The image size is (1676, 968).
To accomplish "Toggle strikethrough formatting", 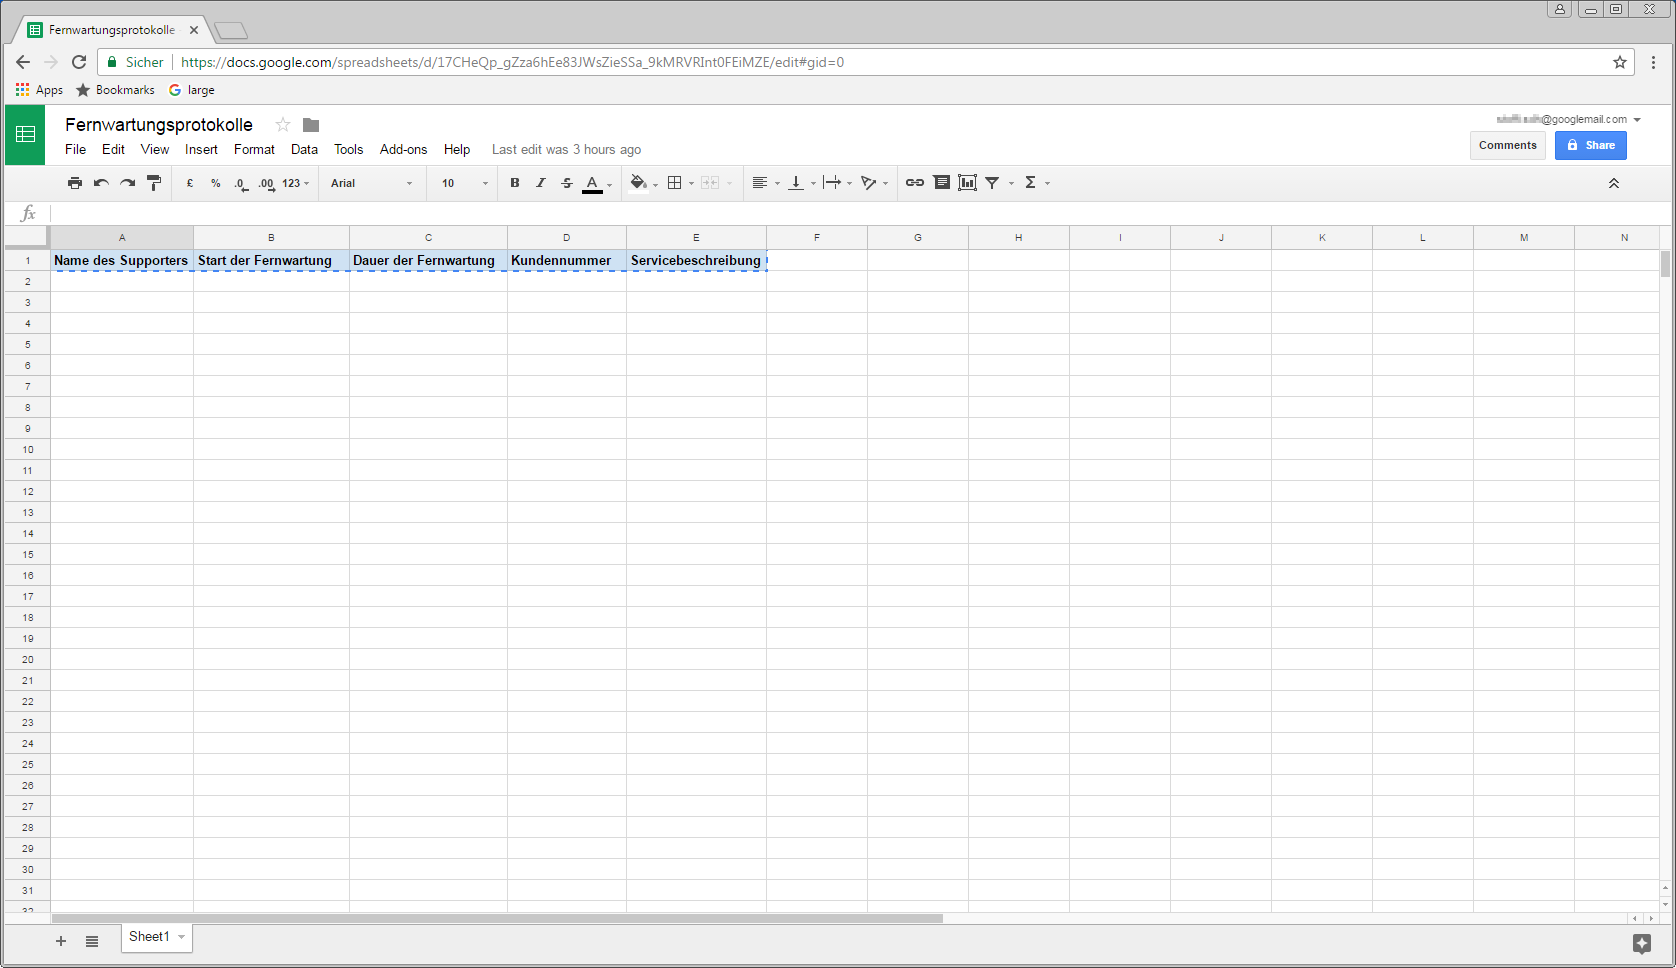I will coord(567,183).
